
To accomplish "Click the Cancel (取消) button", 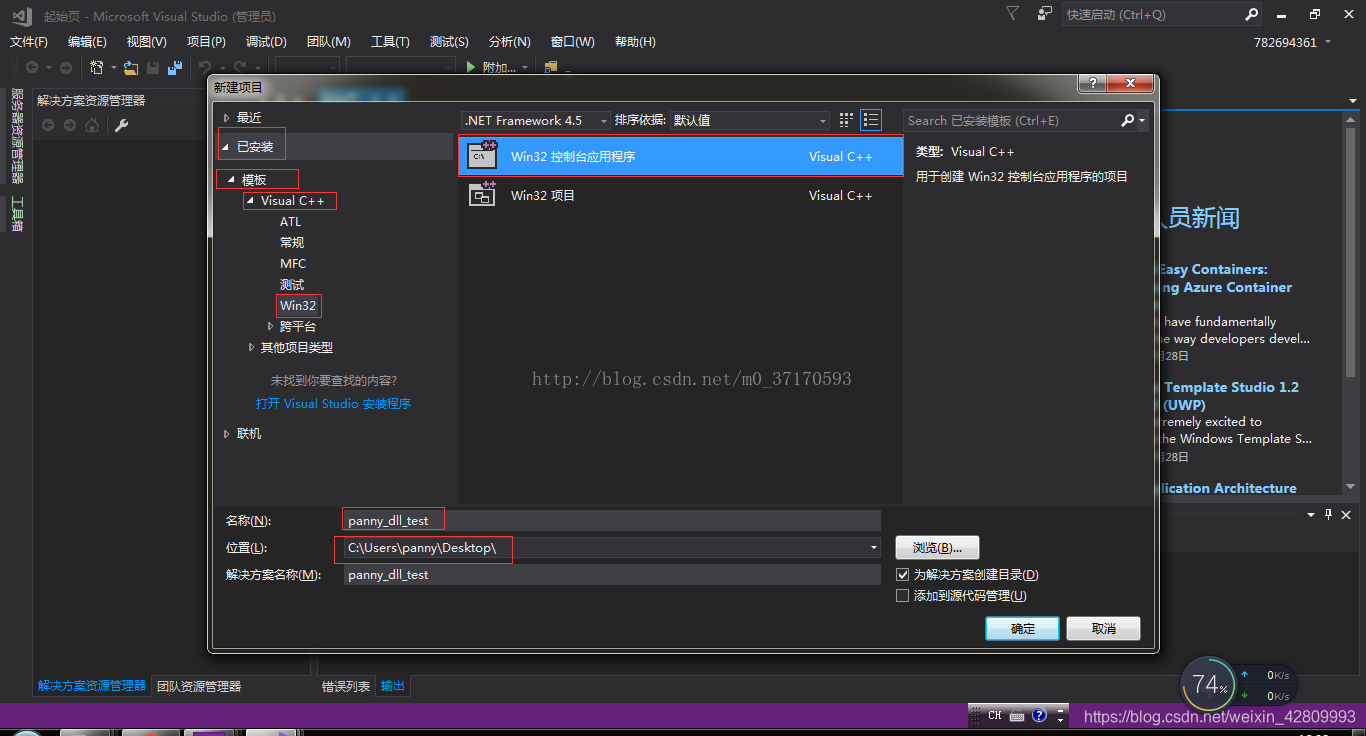I will [x=1103, y=629].
